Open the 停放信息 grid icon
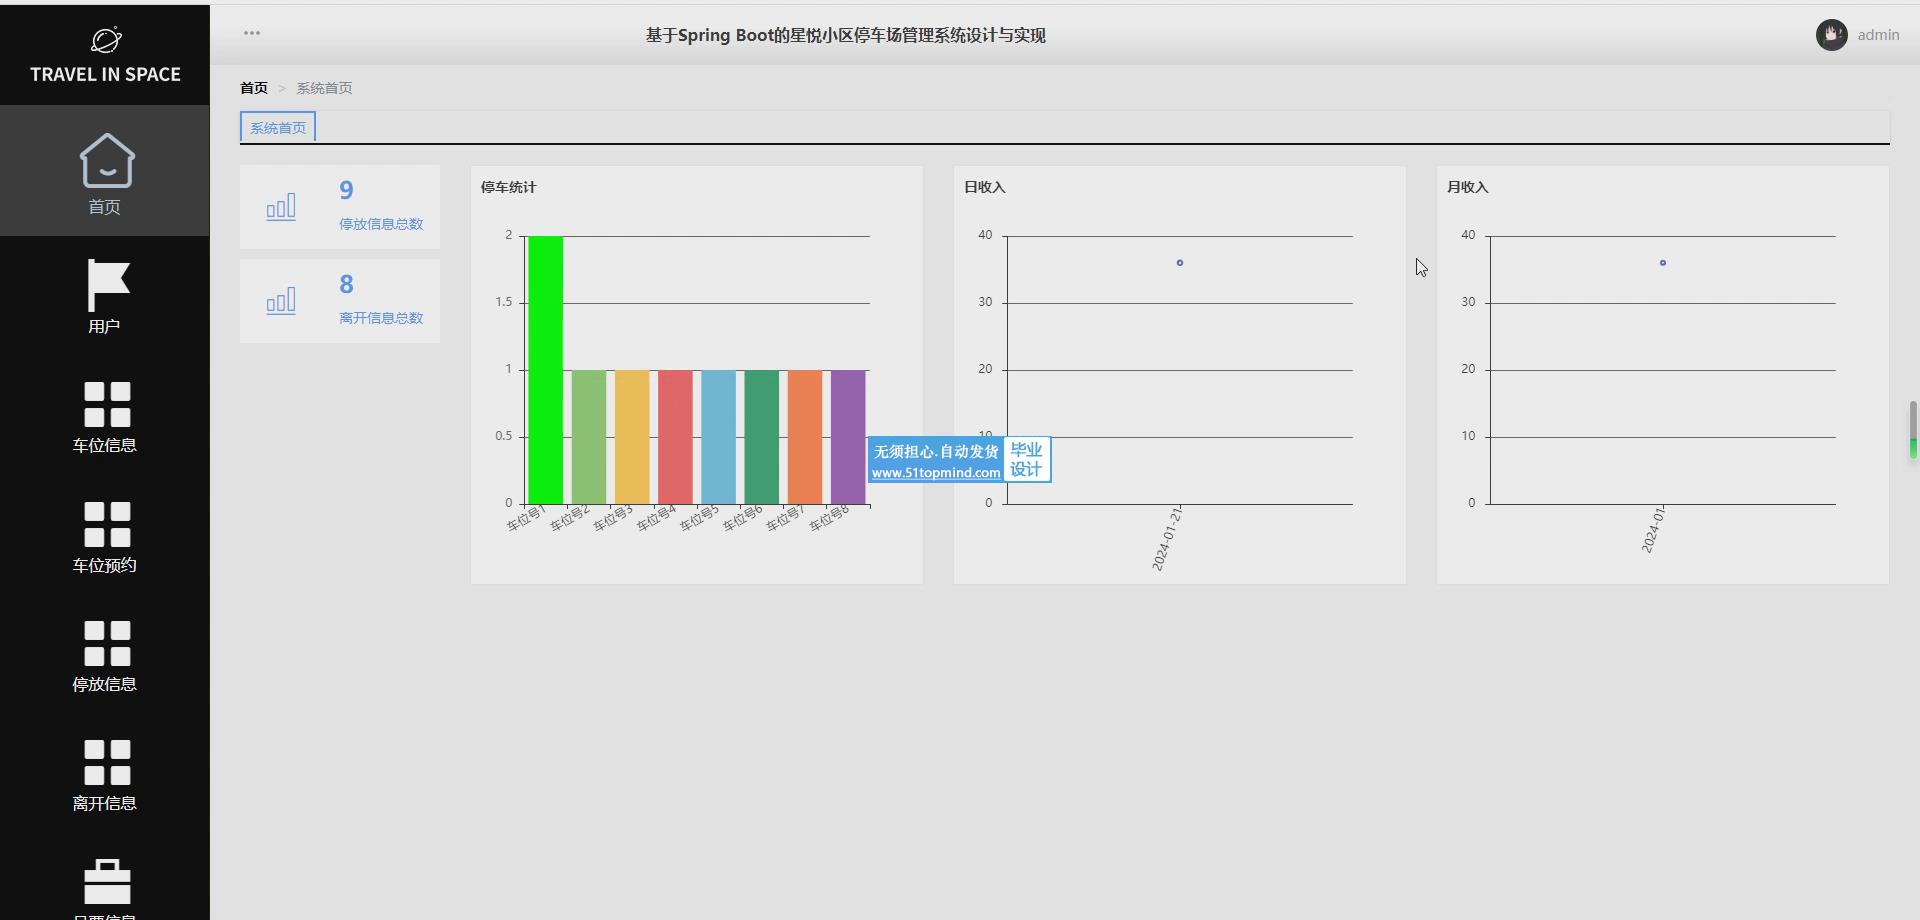The image size is (1920, 920). pos(107,644)
